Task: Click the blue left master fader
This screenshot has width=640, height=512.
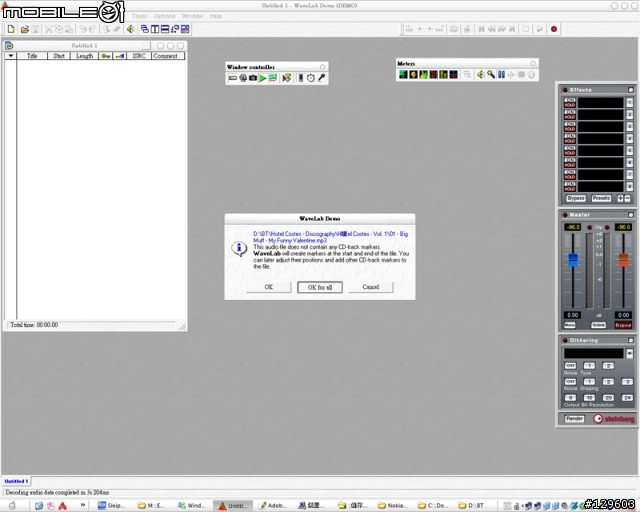Action: [573, 260]
